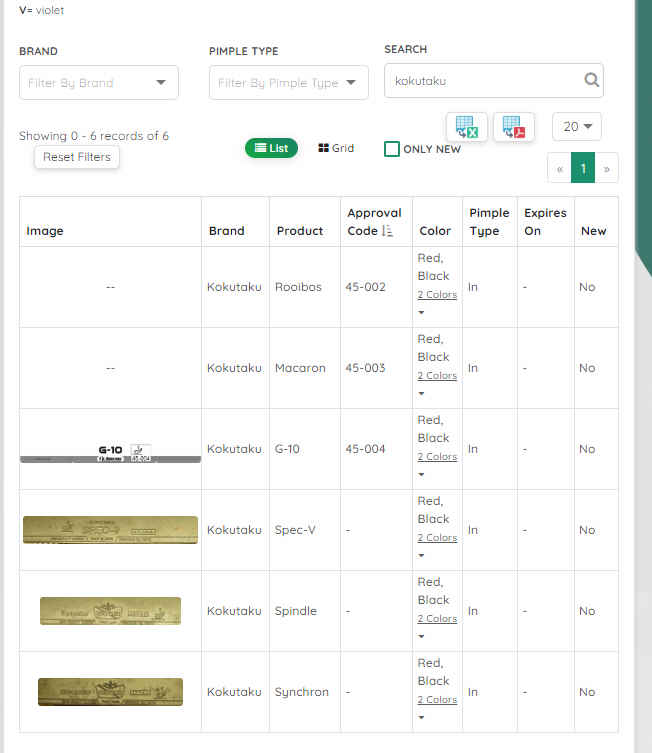Open 2 Colors link for Spec-V

tap(437, 537)
